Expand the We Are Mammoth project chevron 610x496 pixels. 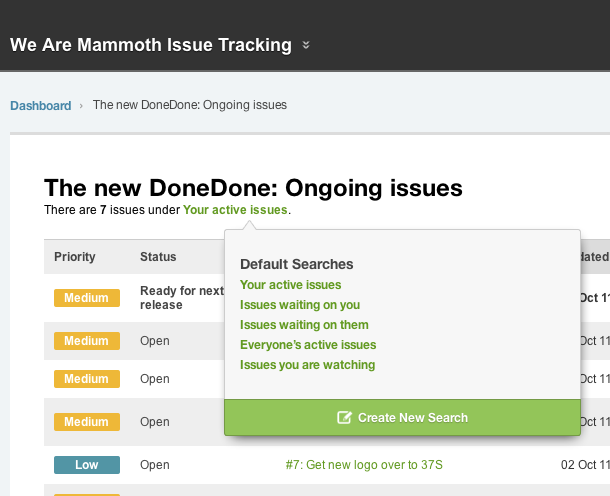click(x=306, y=45)
